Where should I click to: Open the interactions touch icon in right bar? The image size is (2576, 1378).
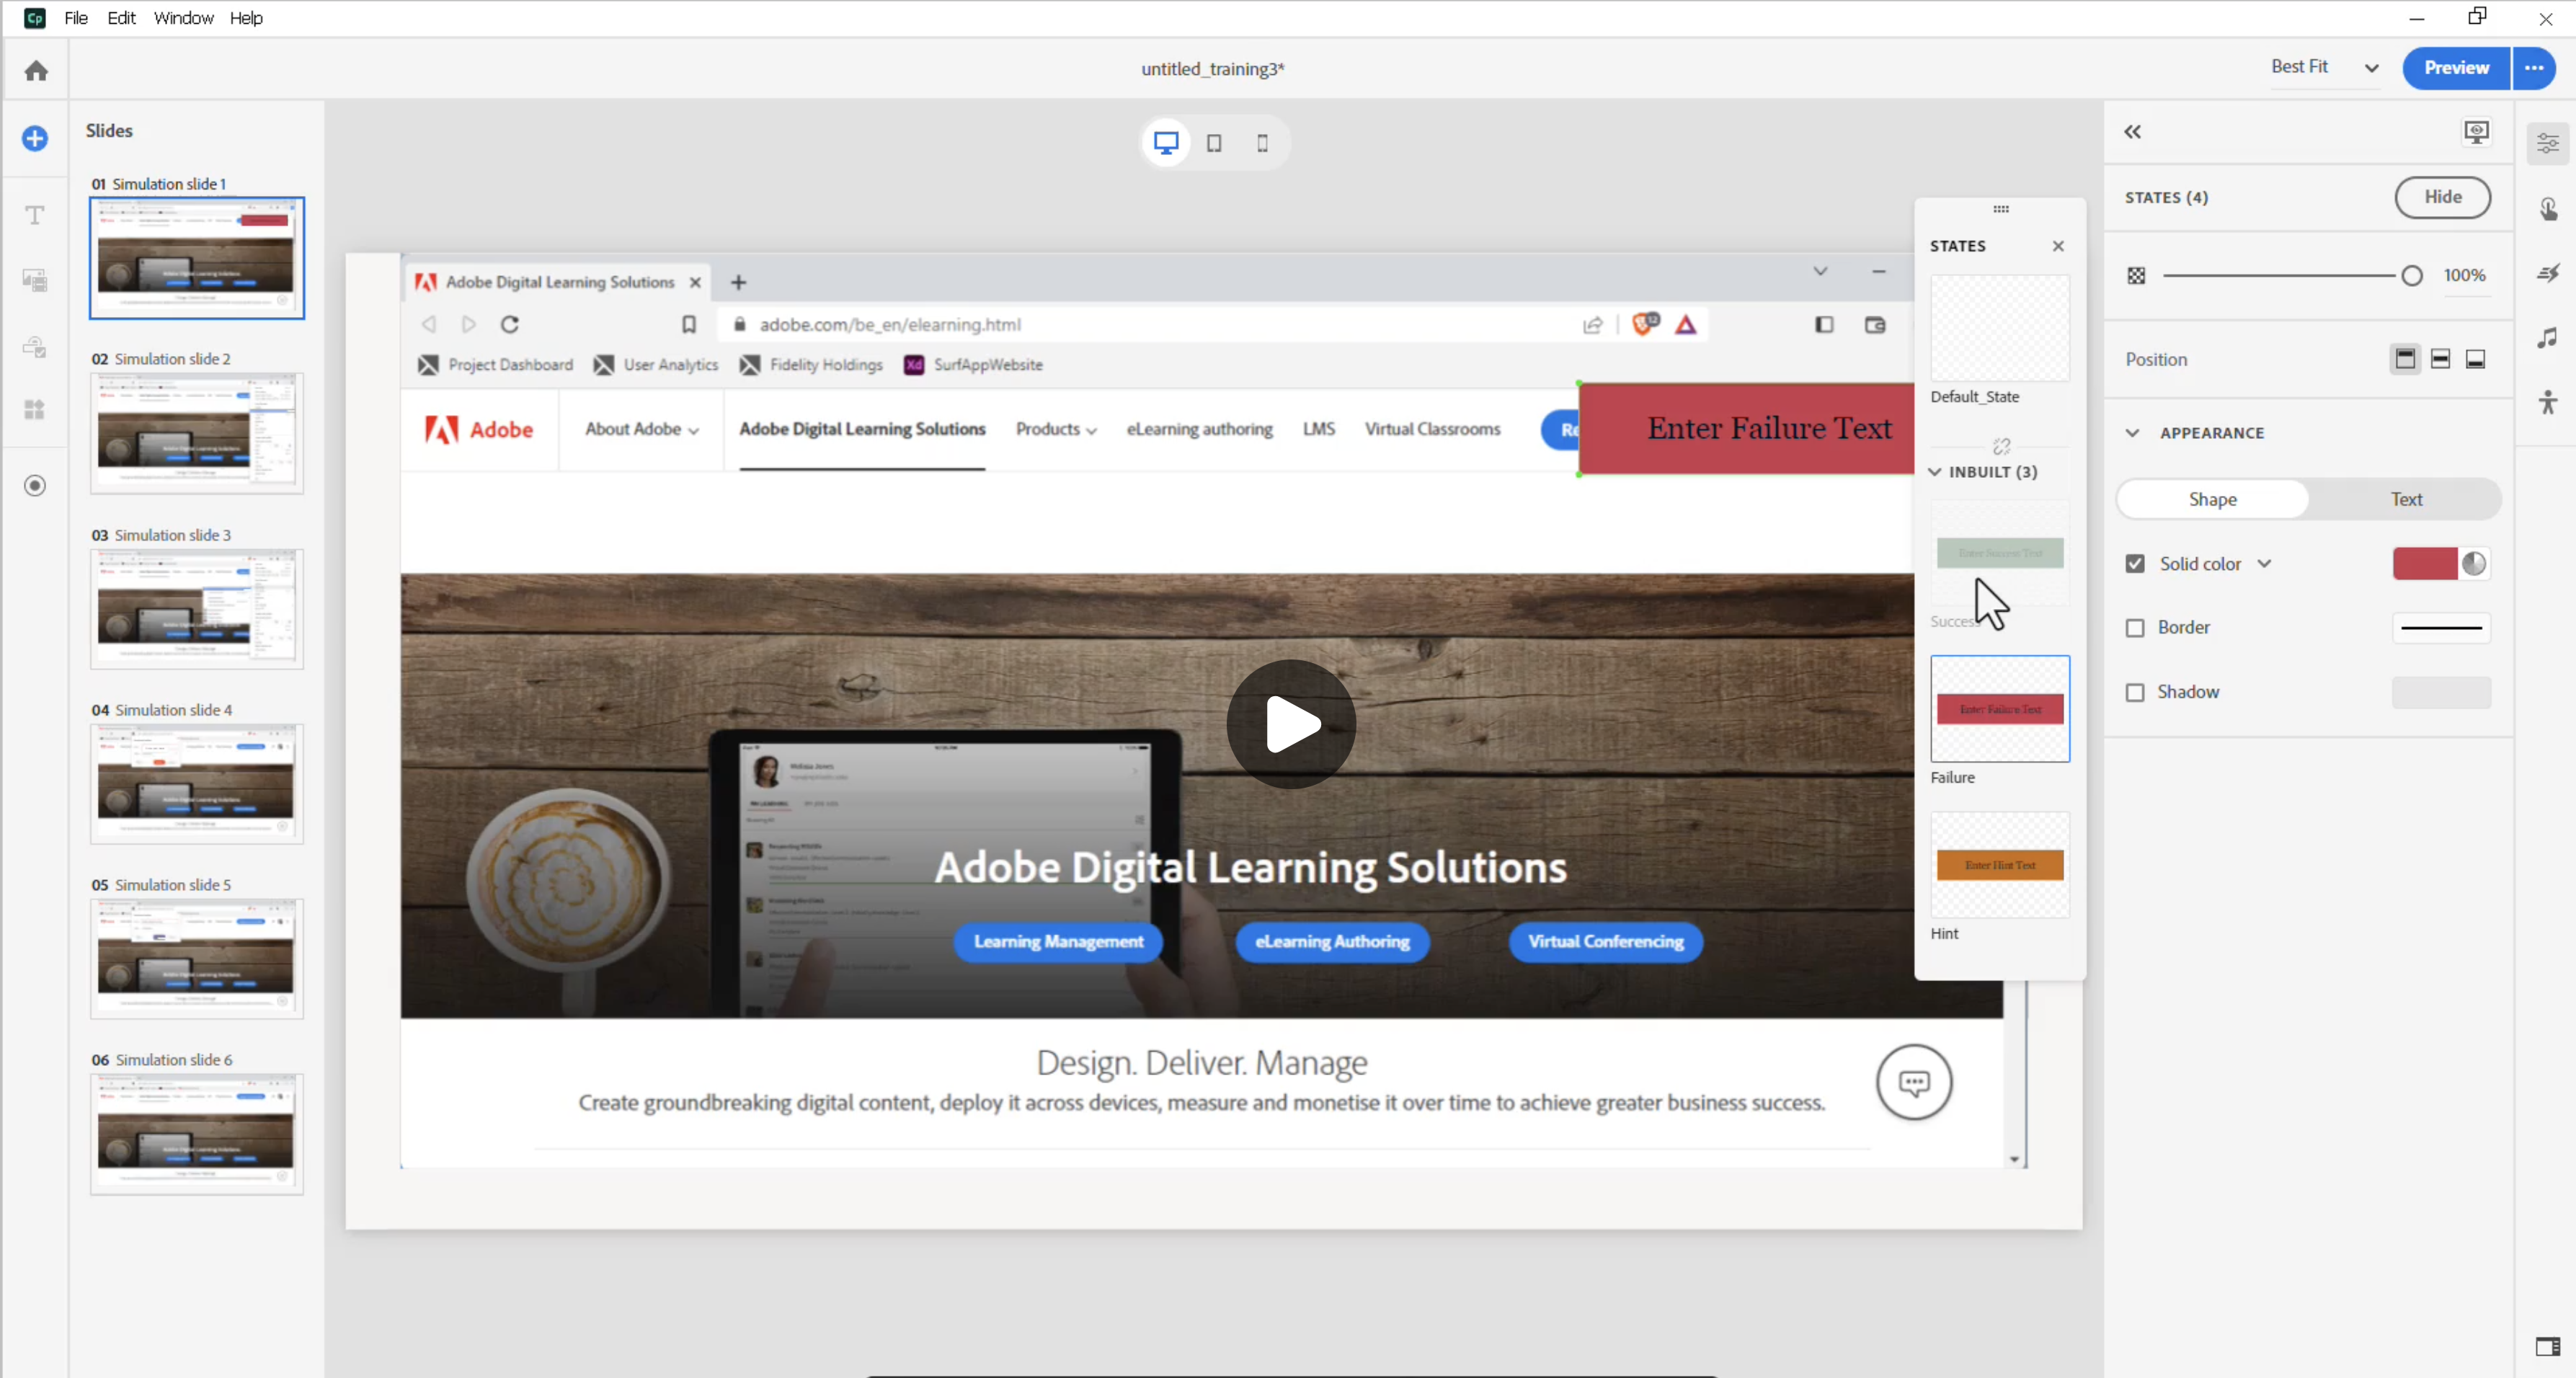2547,208
